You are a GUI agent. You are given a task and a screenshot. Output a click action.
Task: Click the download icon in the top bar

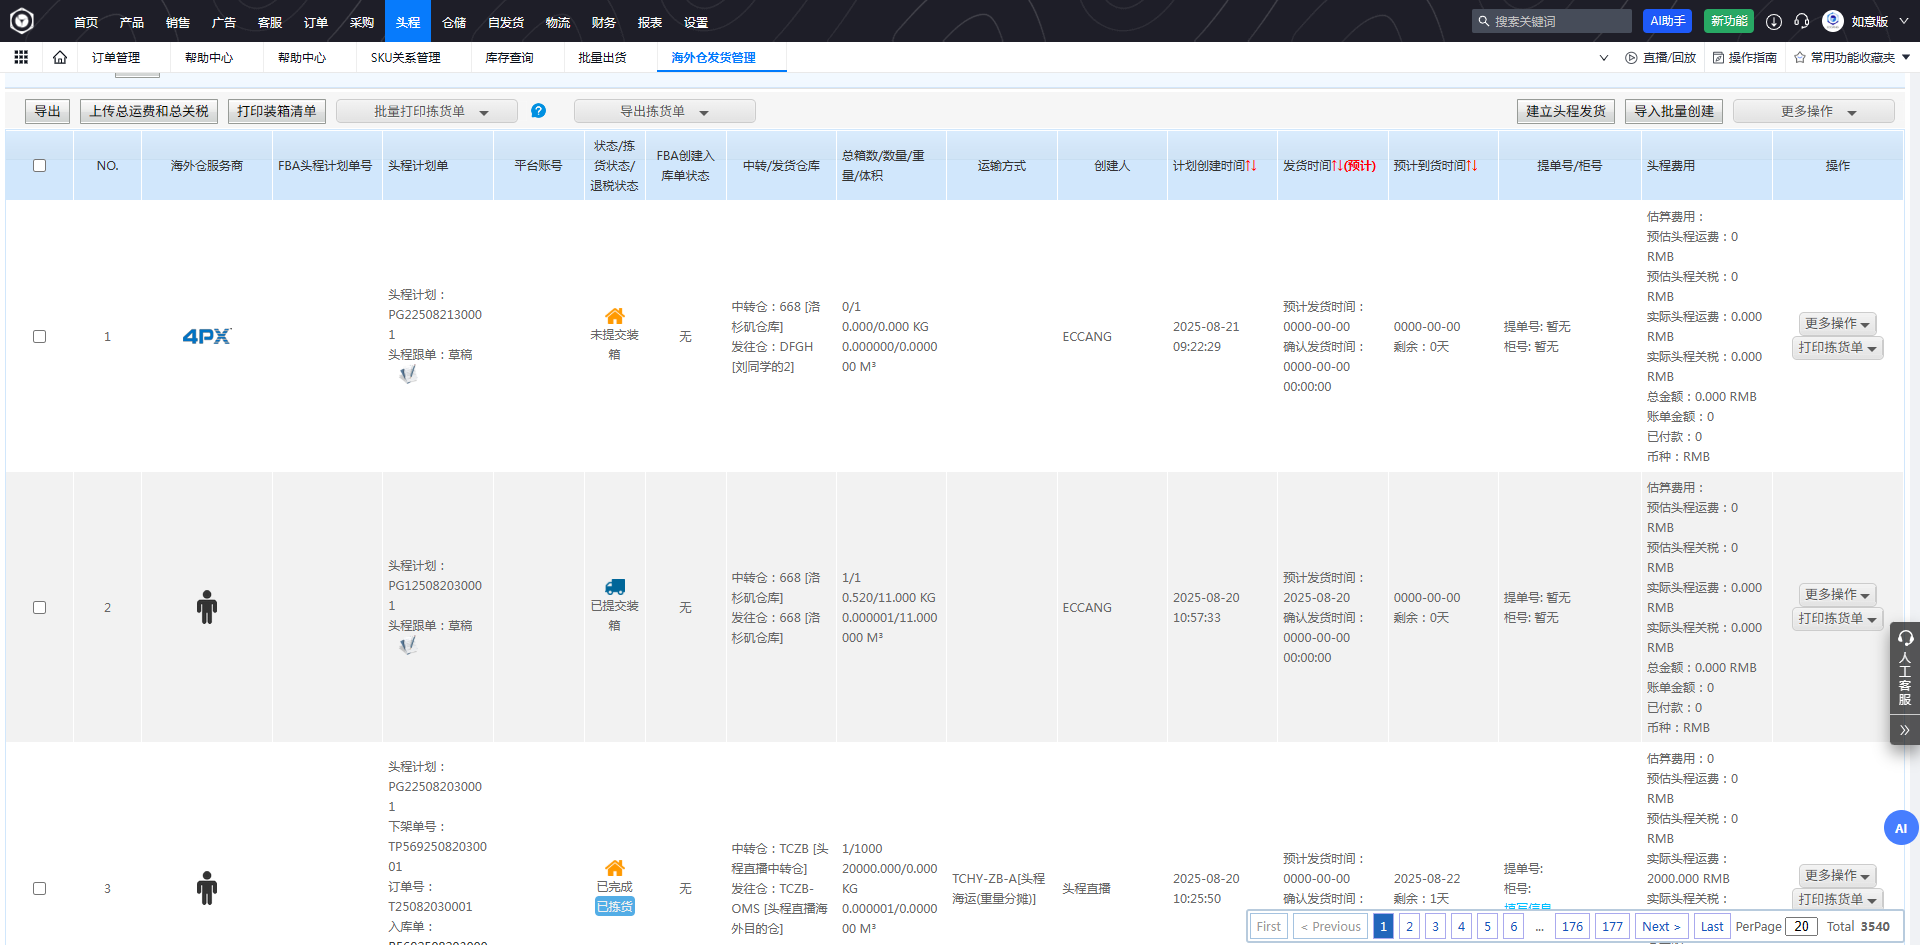coord(1774,21)
